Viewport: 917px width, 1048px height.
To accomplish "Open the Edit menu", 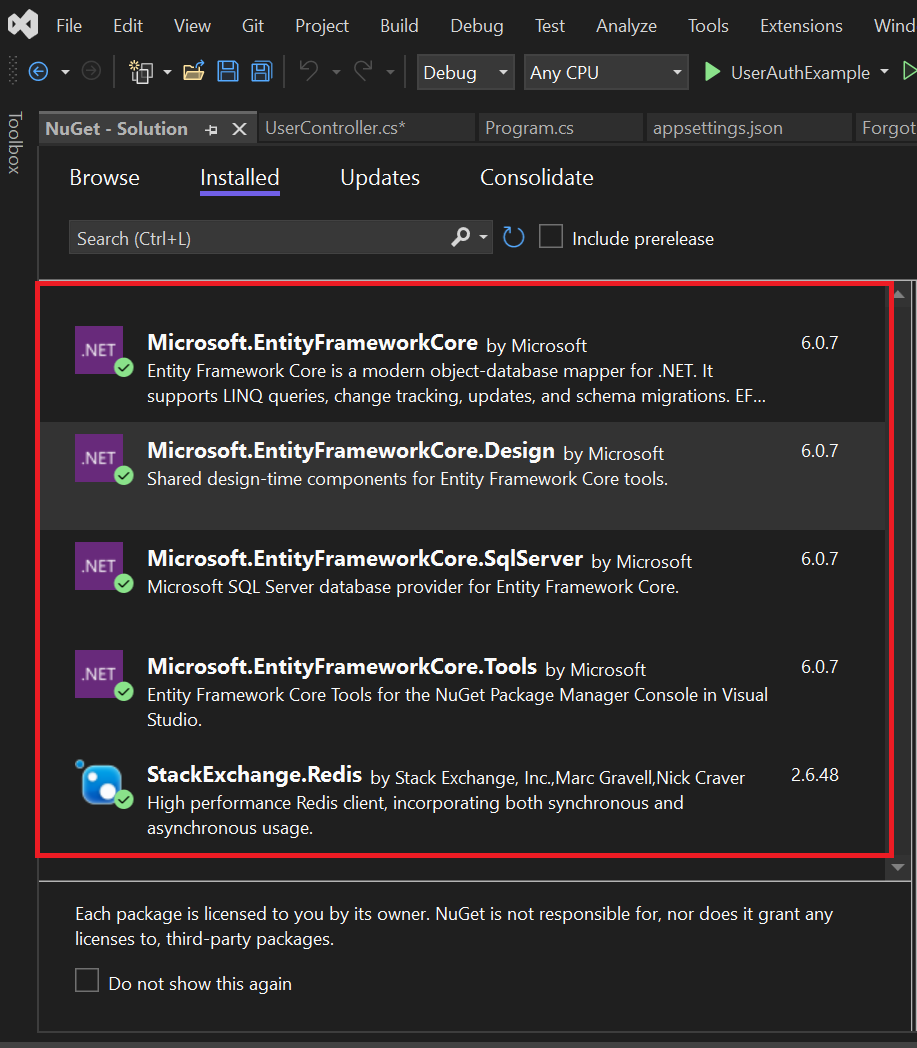I will pos(128,25).
